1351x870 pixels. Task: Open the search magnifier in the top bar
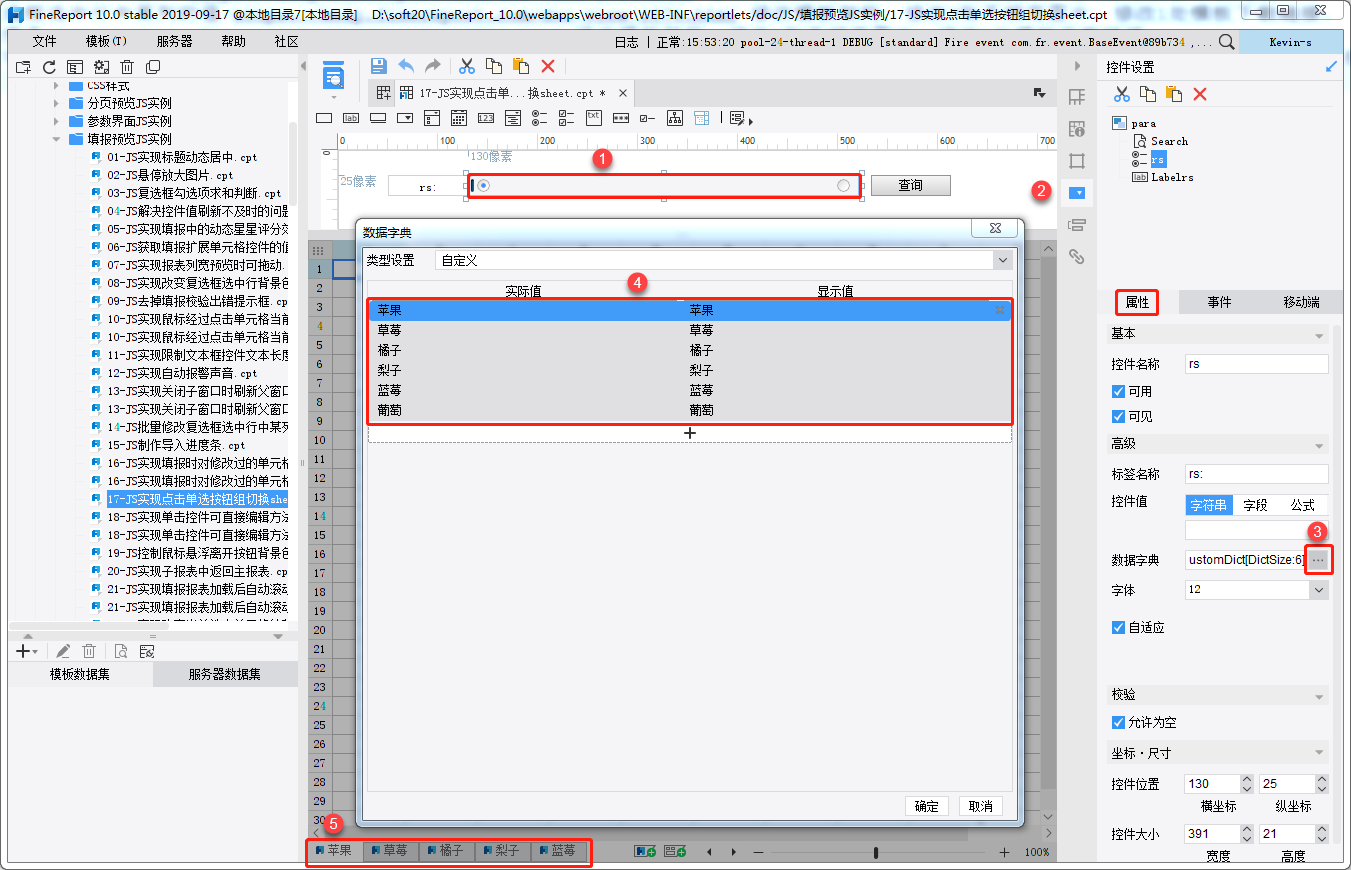(1226, 42)
